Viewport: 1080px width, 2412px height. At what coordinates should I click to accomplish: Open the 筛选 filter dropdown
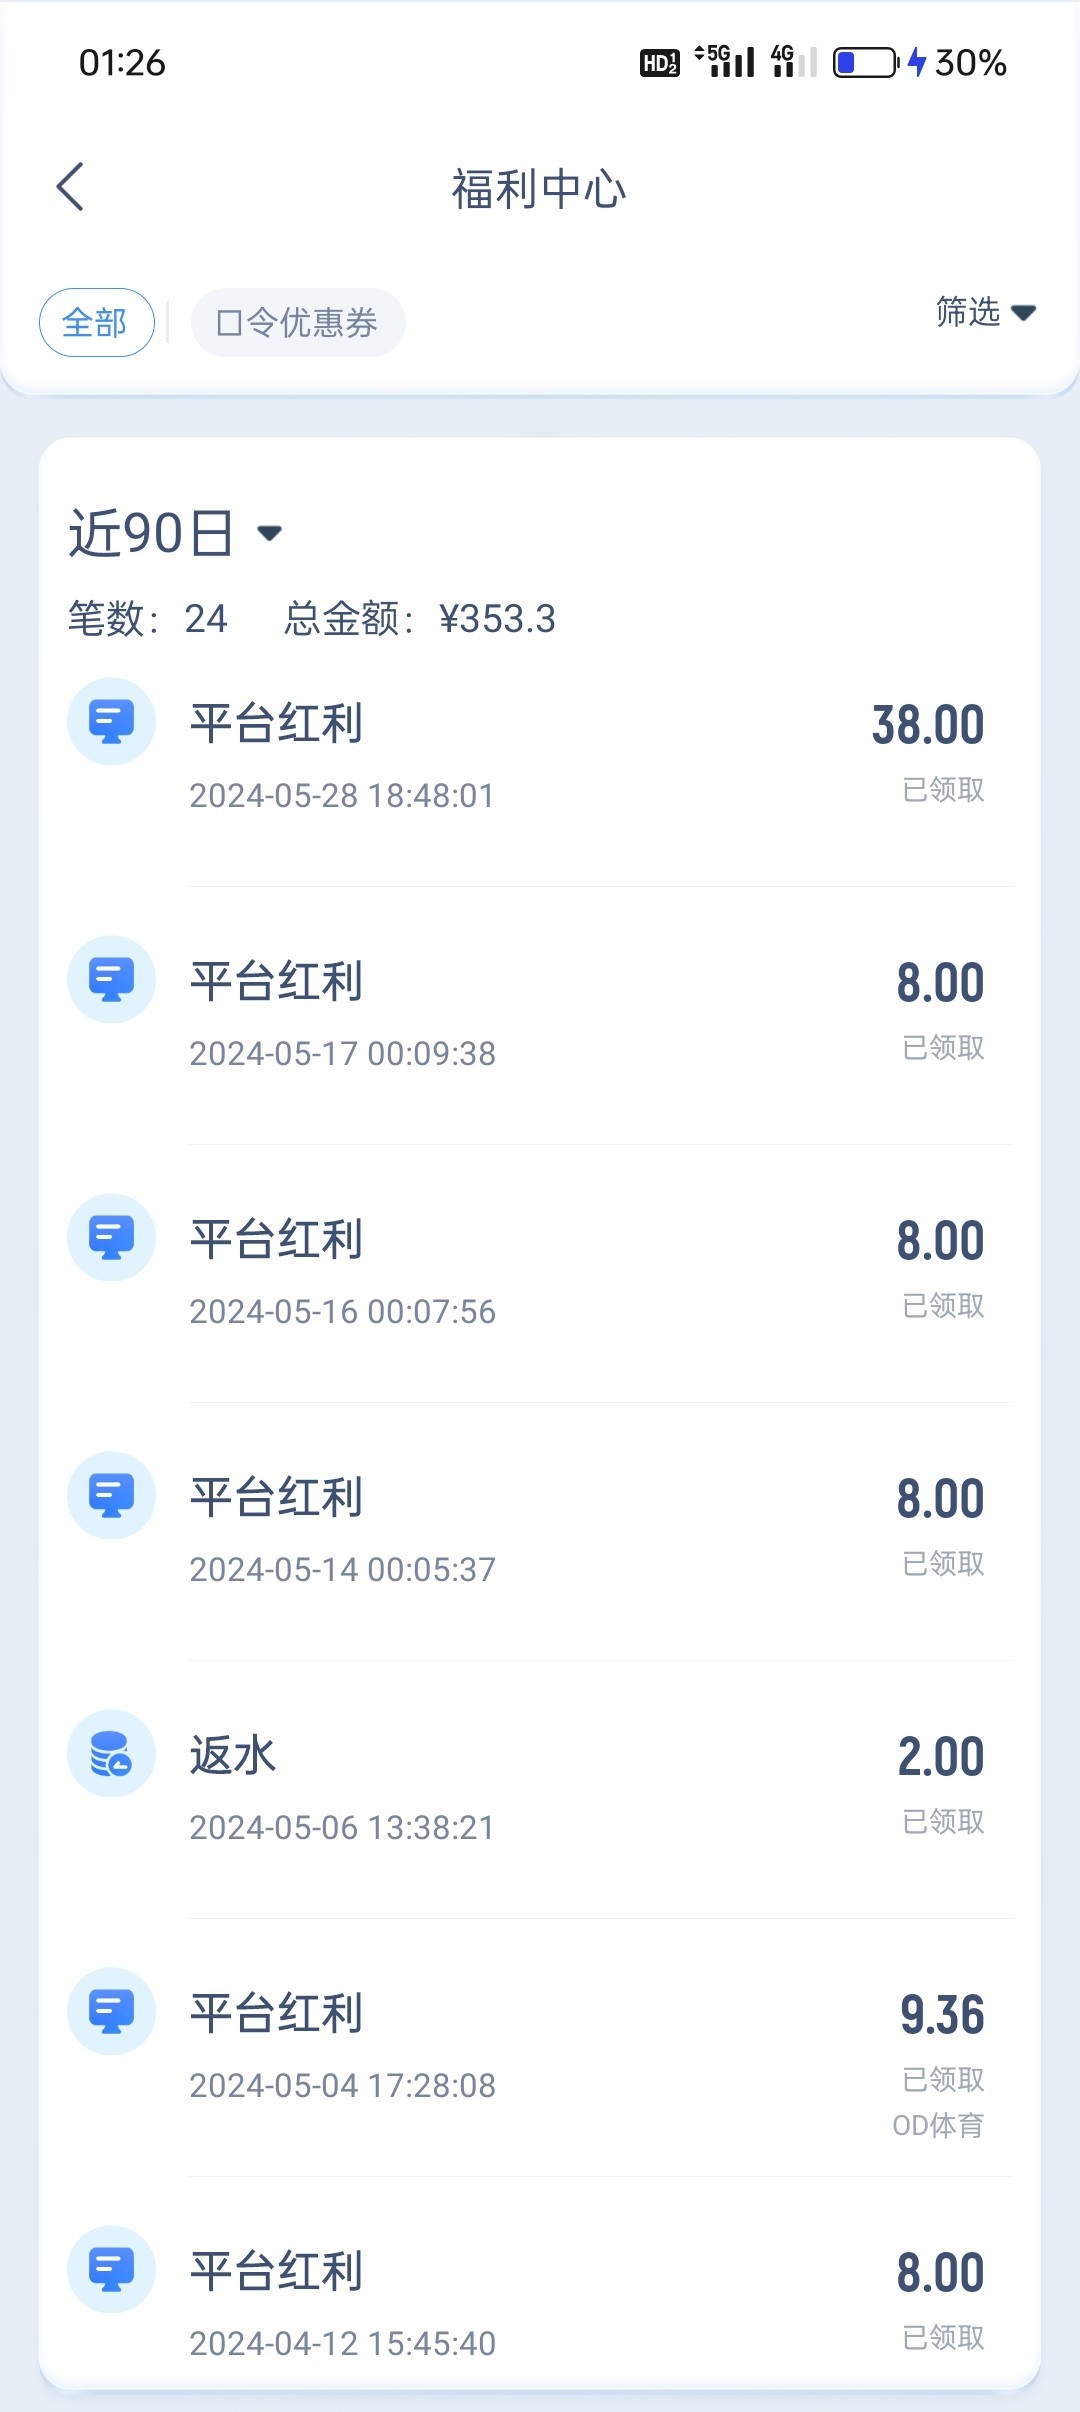(985, 312)
